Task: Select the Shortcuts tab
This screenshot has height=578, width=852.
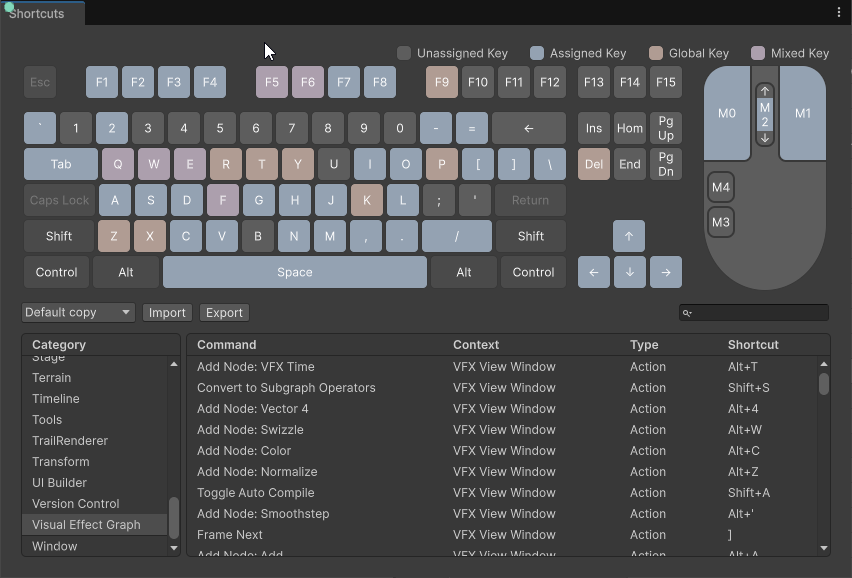Action: pyautogui.click(x=37, y=14)
